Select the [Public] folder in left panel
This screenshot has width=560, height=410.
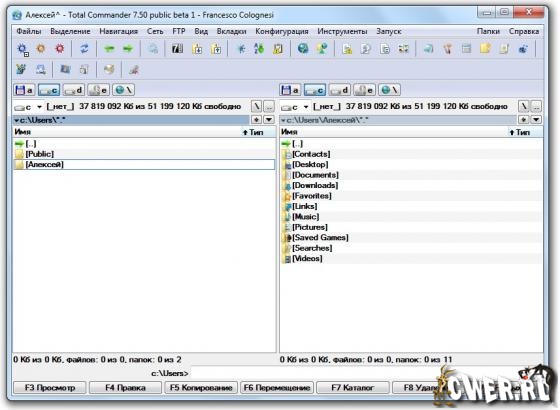pos(144,154)
